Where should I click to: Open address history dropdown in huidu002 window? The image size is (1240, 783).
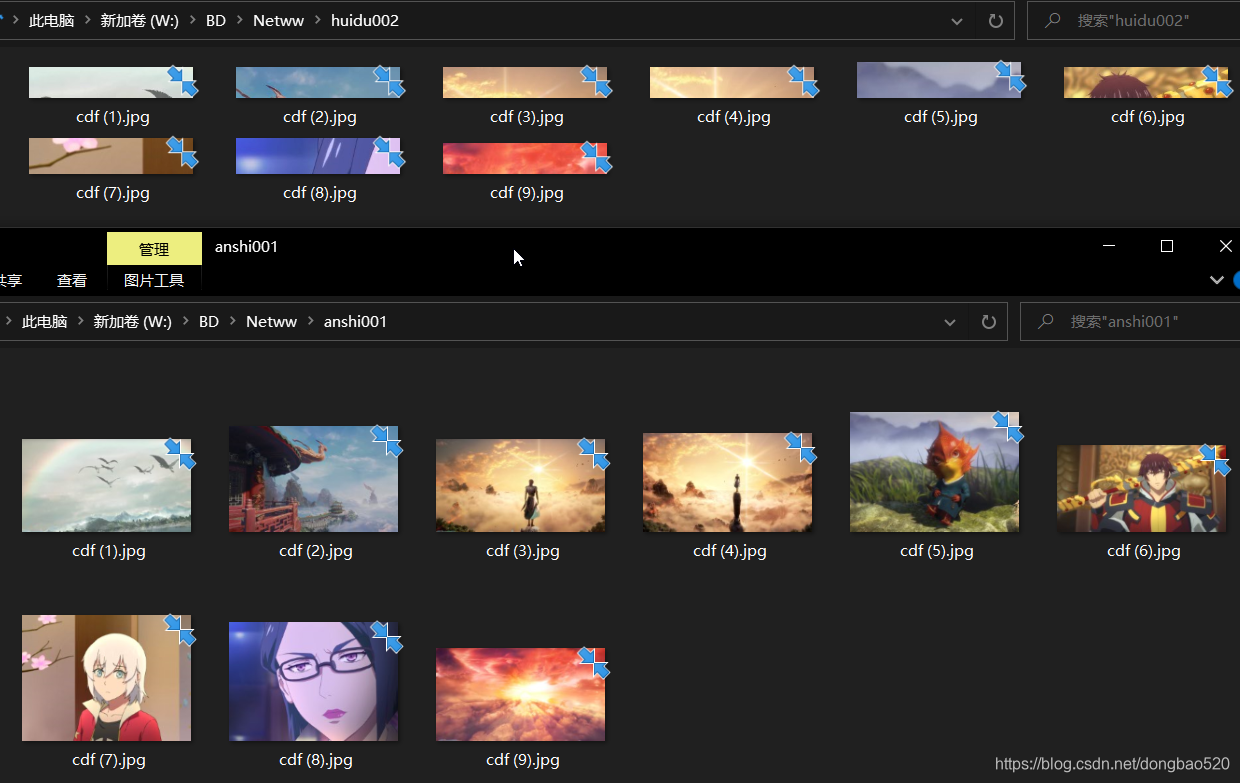point(957,21)
